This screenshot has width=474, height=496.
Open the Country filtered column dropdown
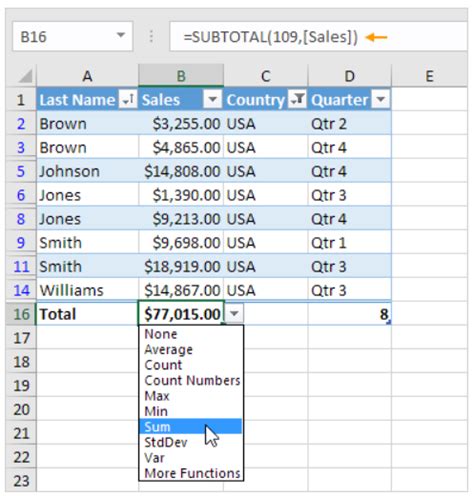(297, 99)
